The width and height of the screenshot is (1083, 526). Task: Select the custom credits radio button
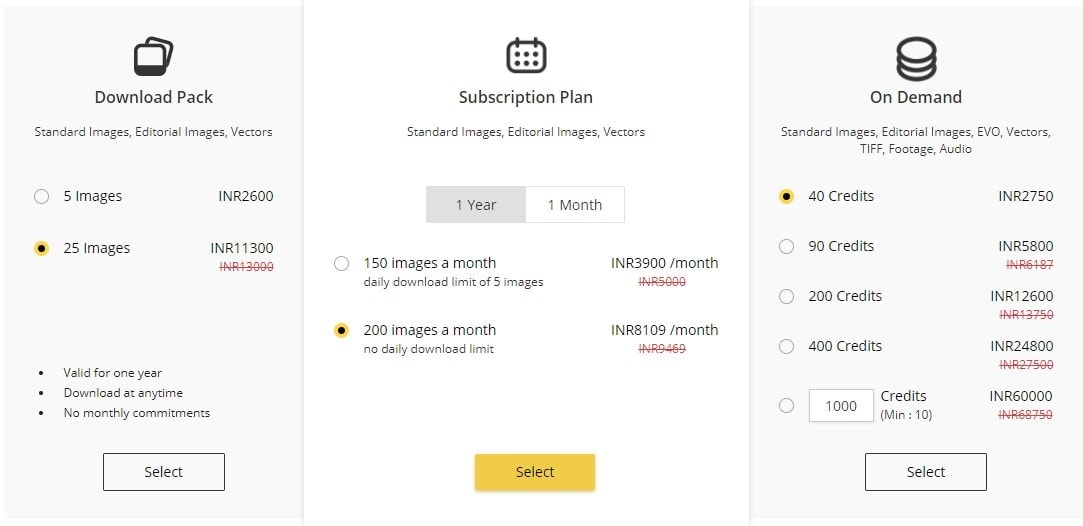pos(786,405)
